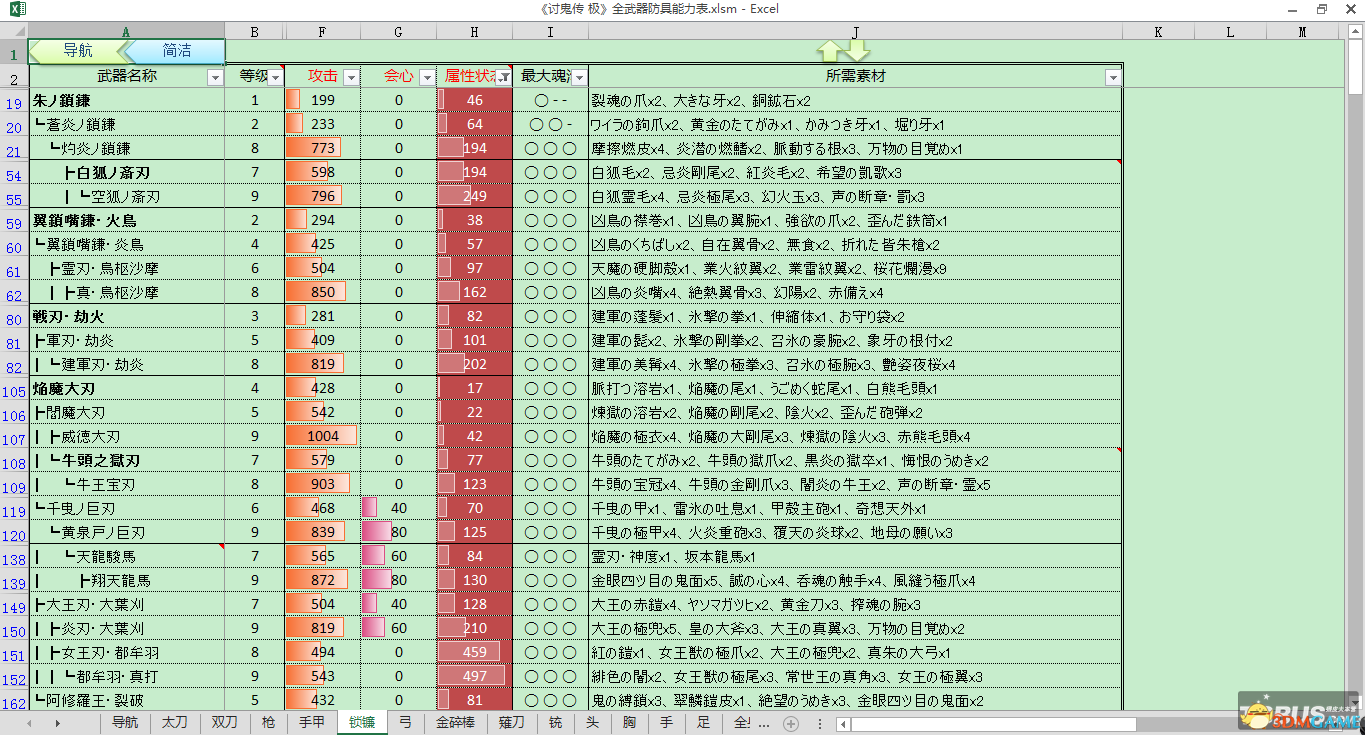Switch to the 铳 sheet tab

(555, 723)
